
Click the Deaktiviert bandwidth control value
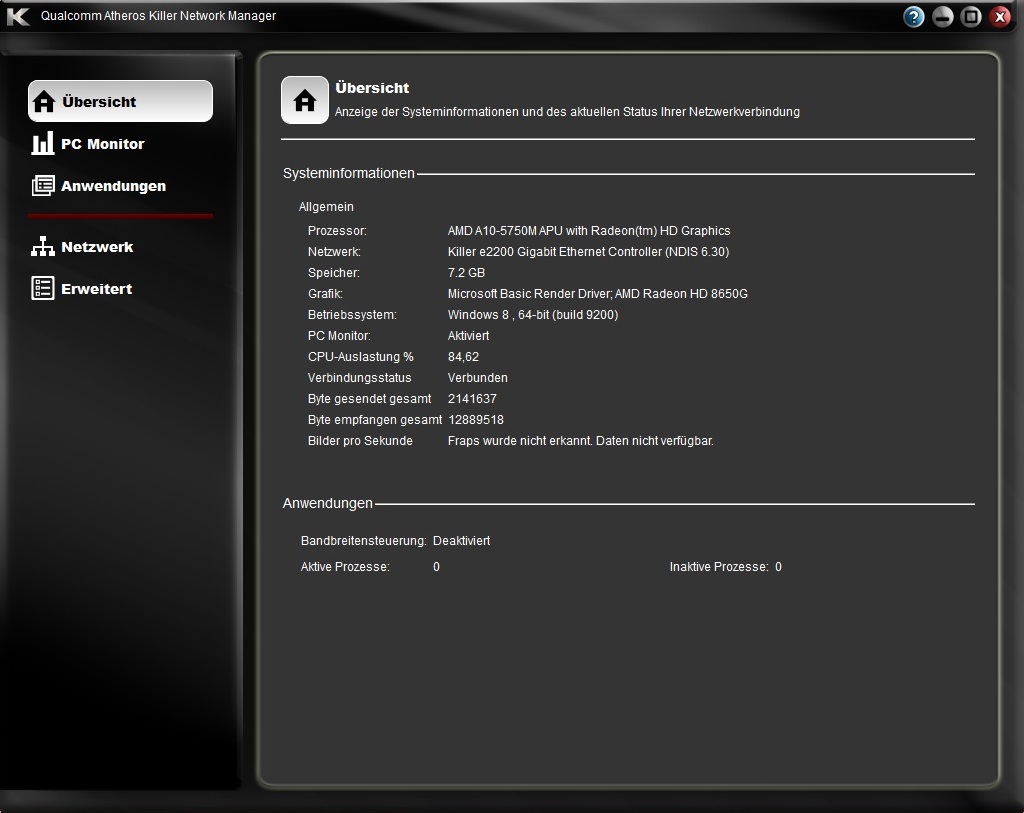(461, 541)
